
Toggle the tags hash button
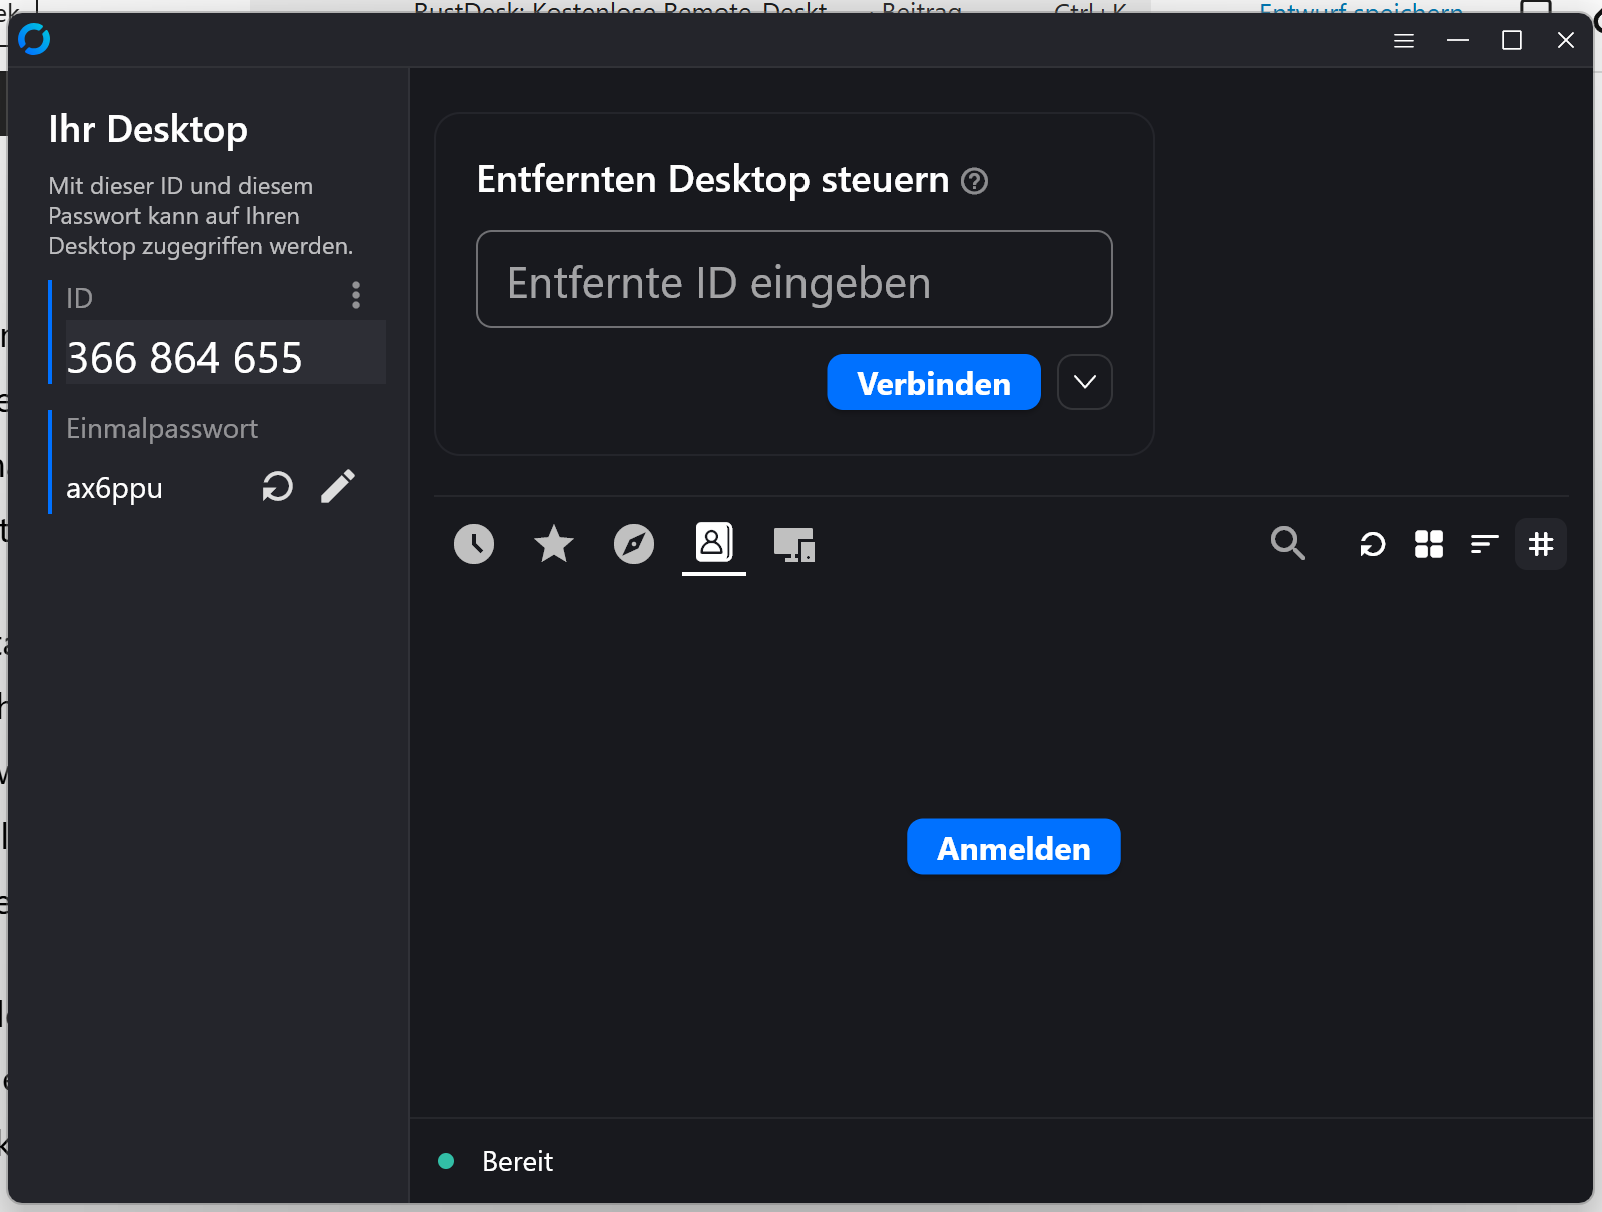[x=1541, y=544]
